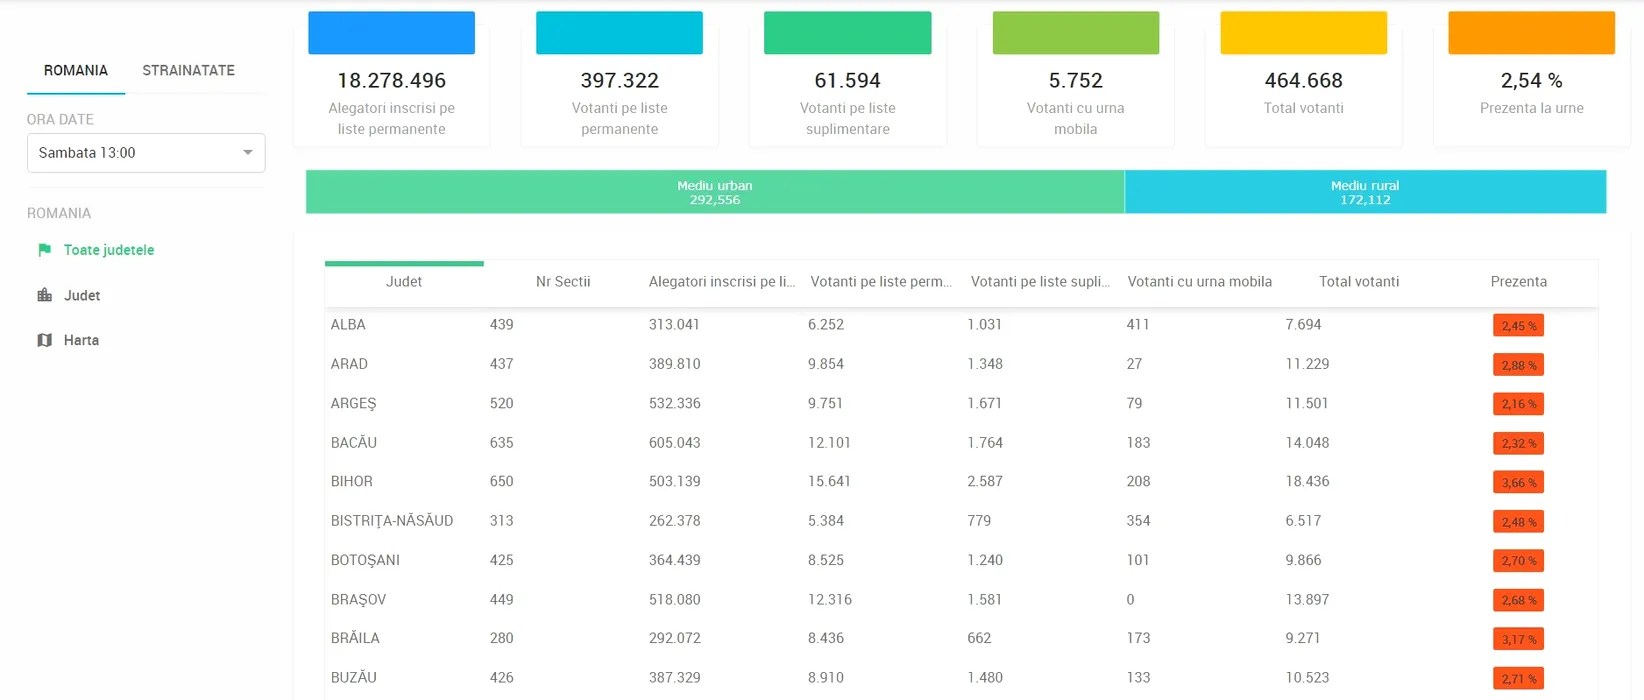Click the blue swatch above 18.278.496
This screenshot has width=1644, height=700.
point(391,33)
